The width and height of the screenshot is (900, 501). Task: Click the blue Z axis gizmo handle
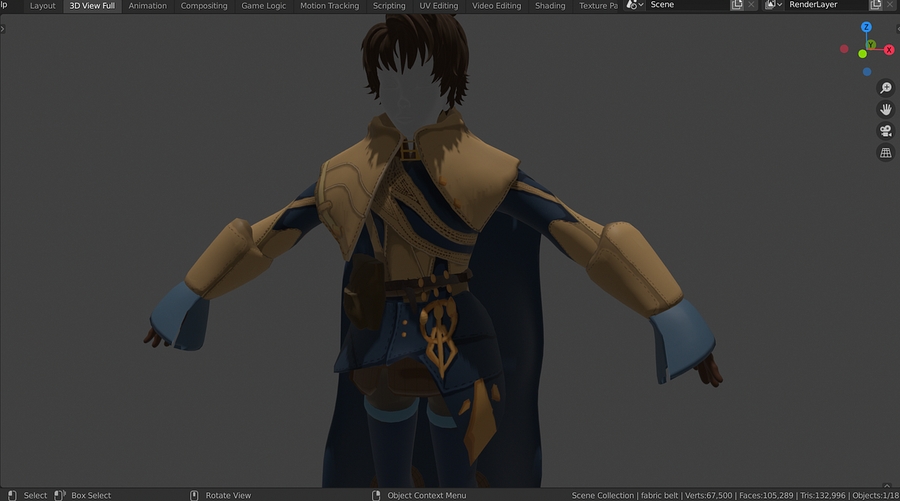(x=866, y=27)
